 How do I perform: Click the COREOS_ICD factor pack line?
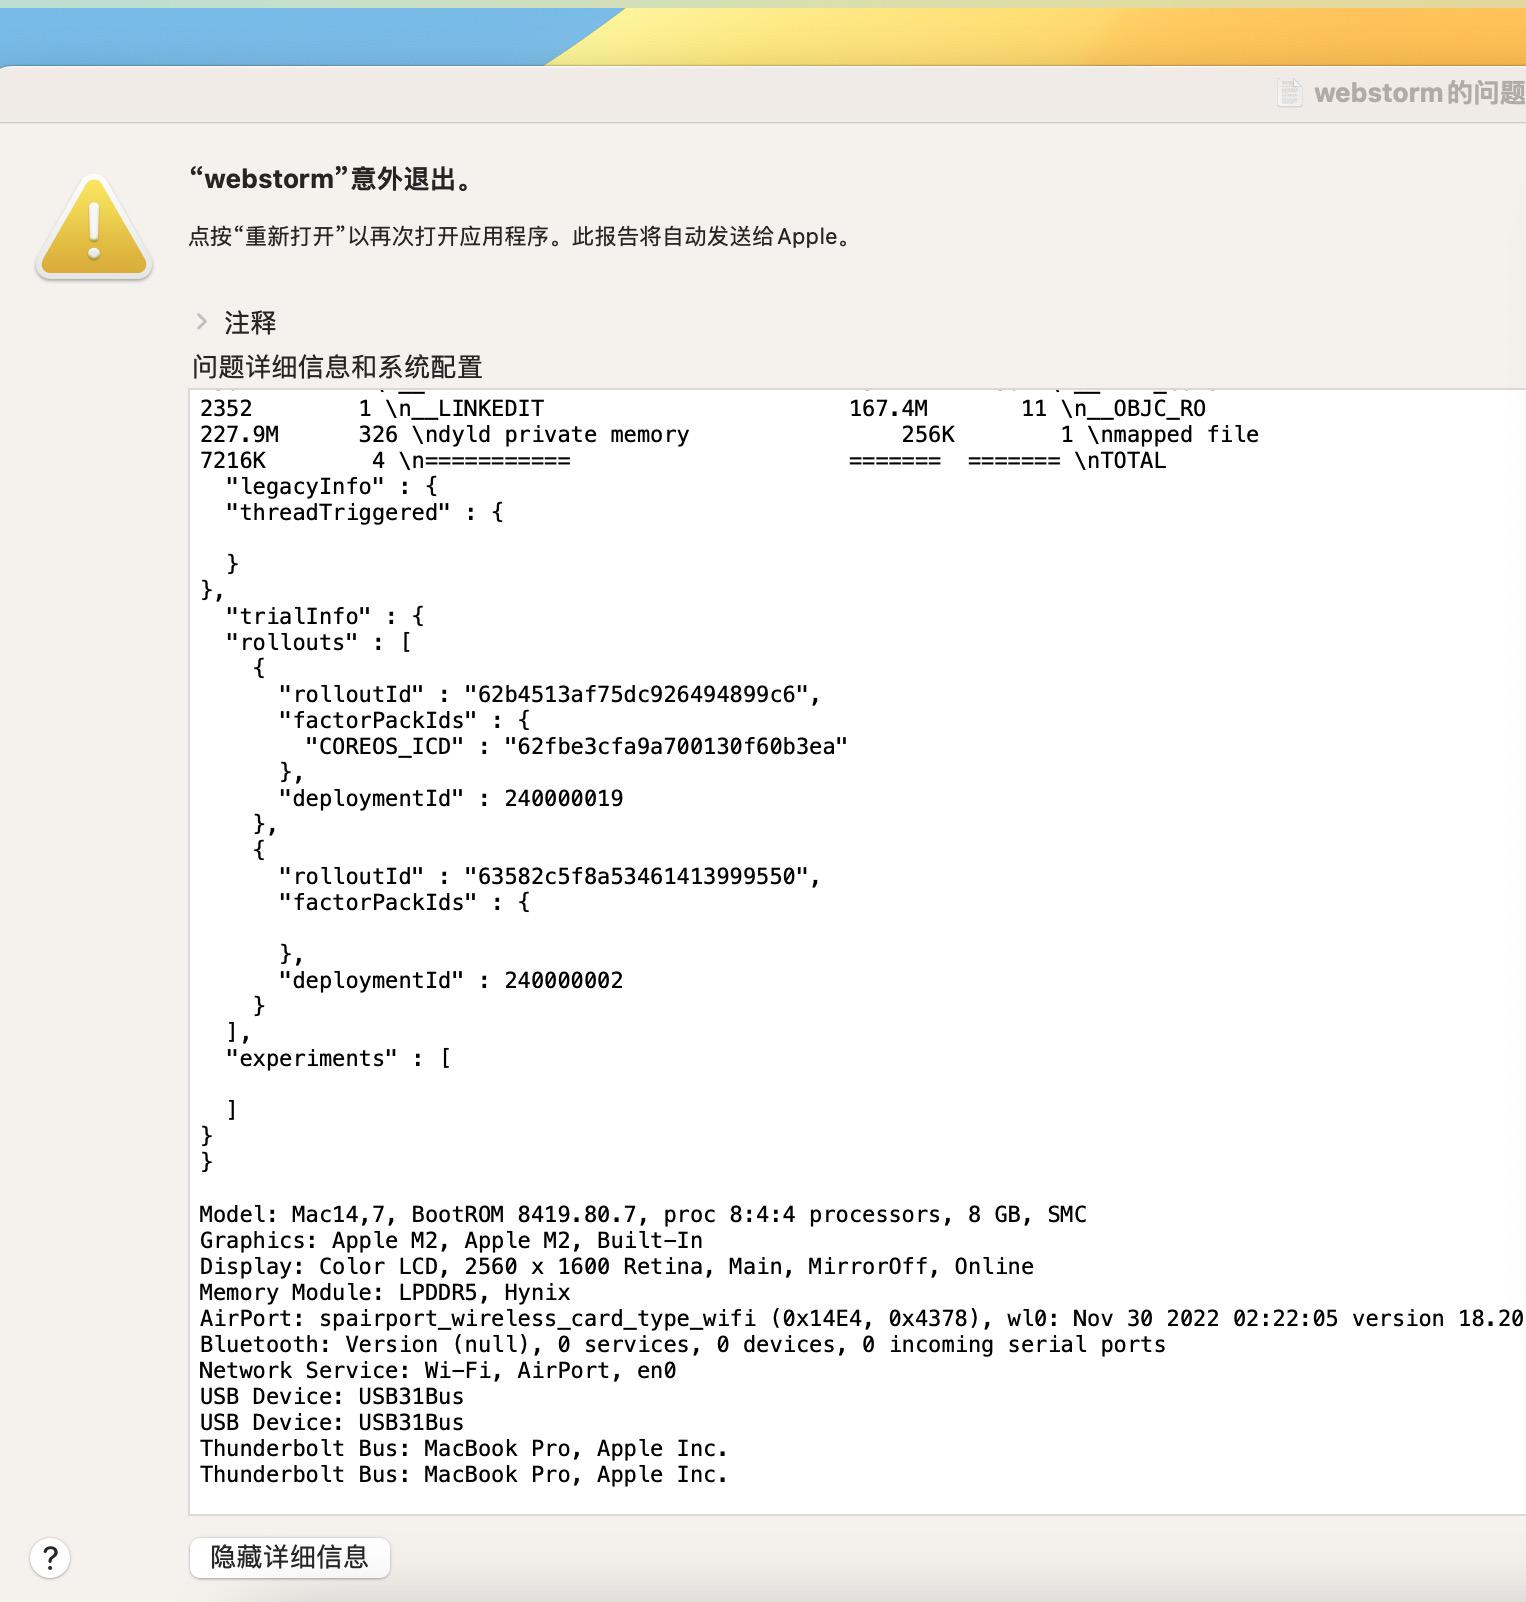(575, 747)
